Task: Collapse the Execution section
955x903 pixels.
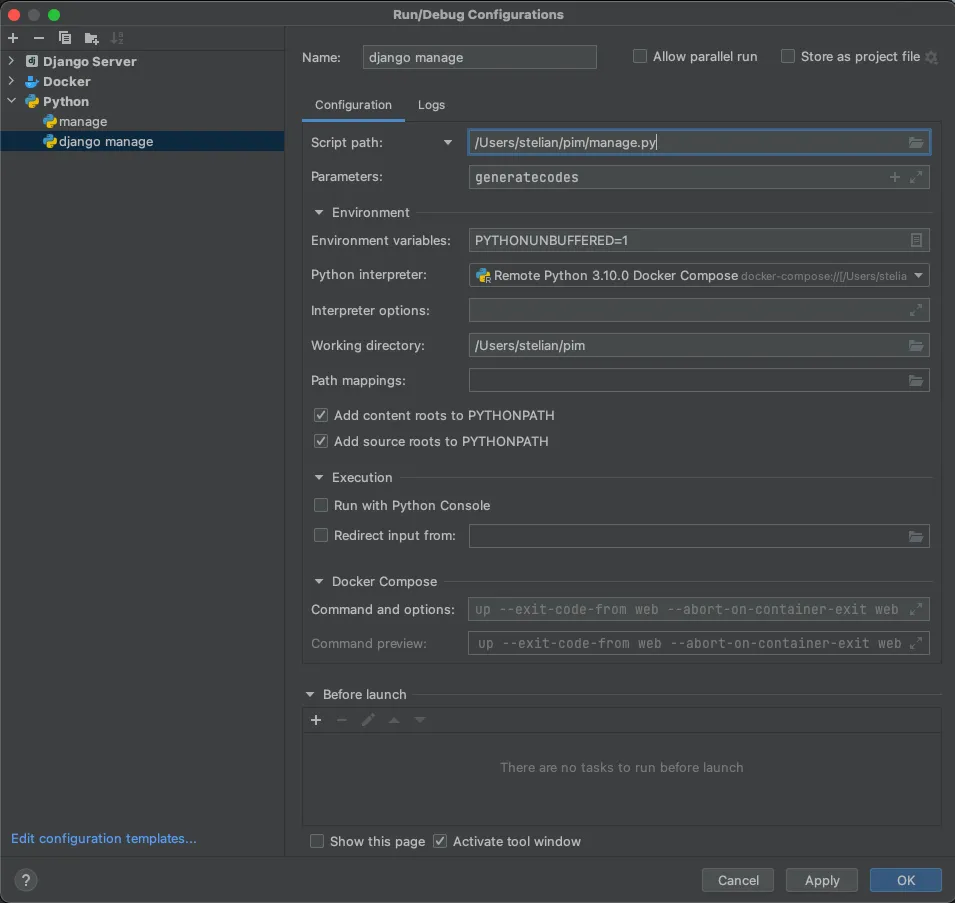Action: (x=319, y=477)
